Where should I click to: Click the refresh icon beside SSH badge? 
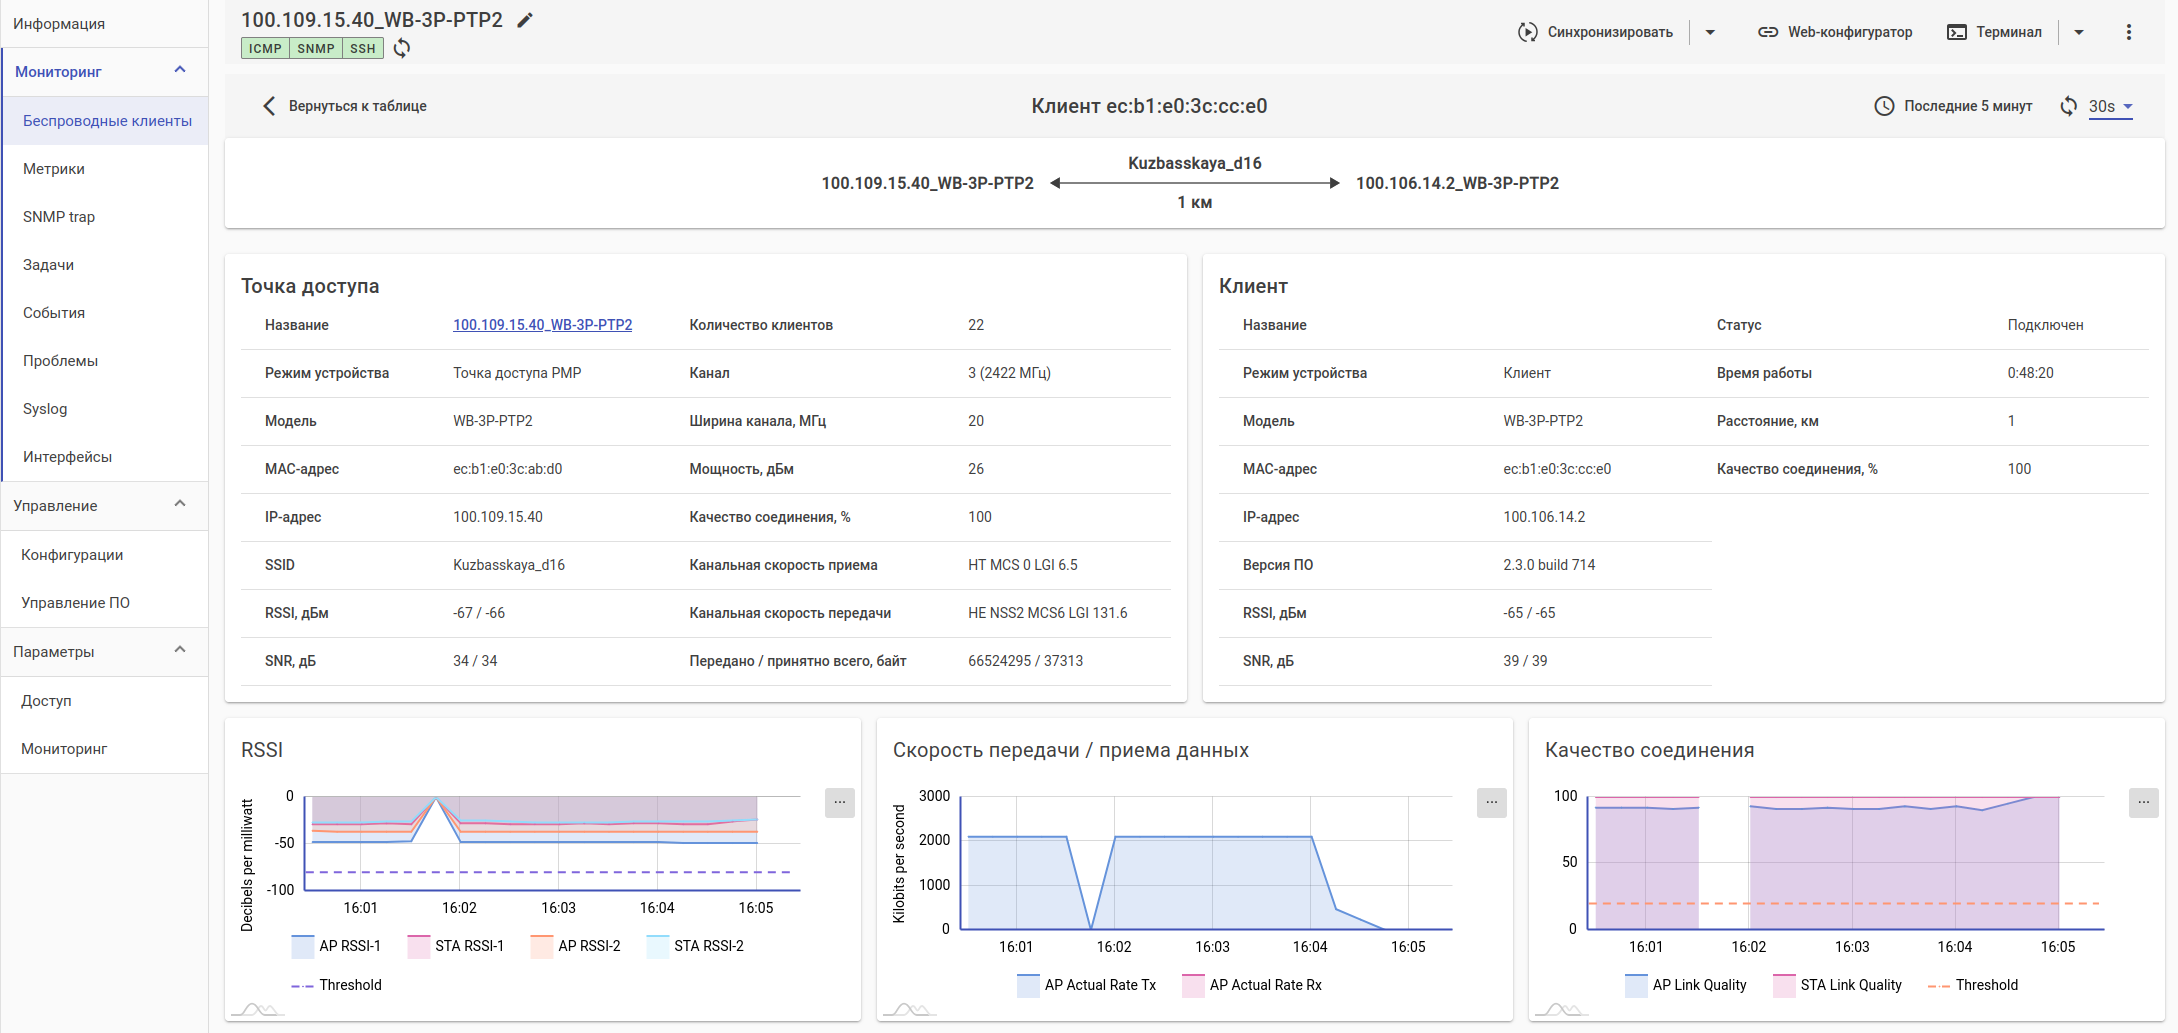coord(402,48)
